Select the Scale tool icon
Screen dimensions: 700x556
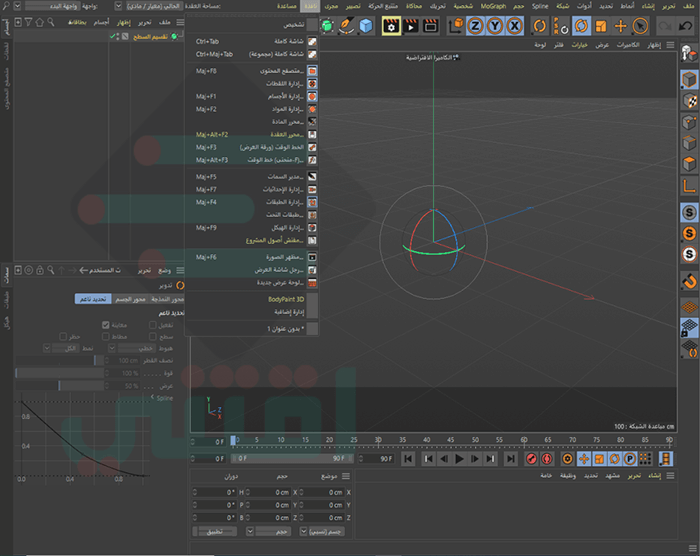pyautogui.click(x=601, y=26)
